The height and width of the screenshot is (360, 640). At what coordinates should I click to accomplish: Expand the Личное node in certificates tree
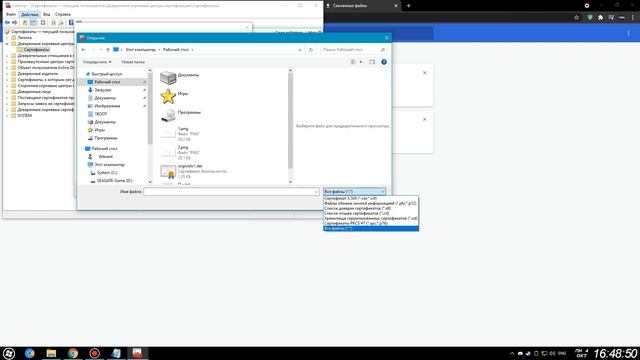click(x=7, y=38)
